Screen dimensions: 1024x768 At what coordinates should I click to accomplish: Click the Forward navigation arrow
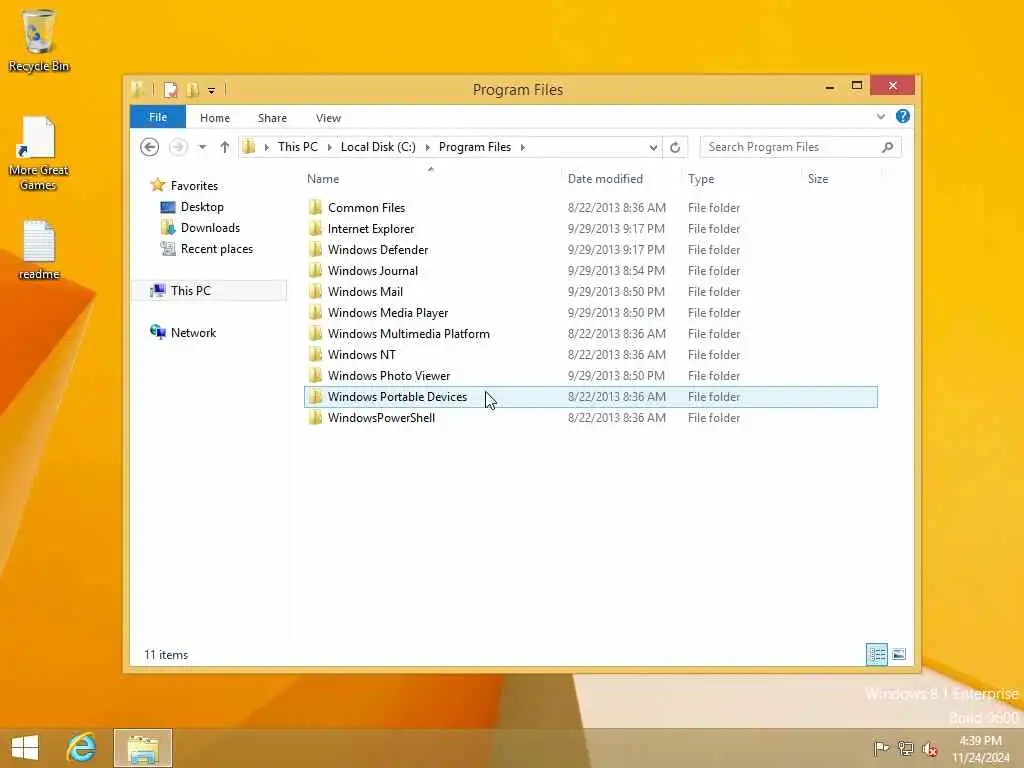178,147
